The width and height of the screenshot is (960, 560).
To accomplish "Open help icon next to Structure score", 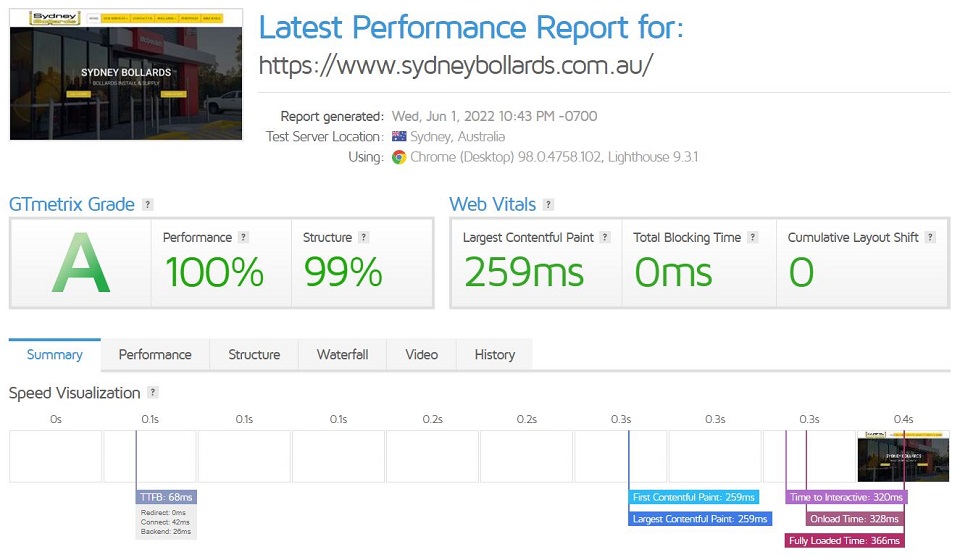I will pyautogui.click(x=364, y=237).
